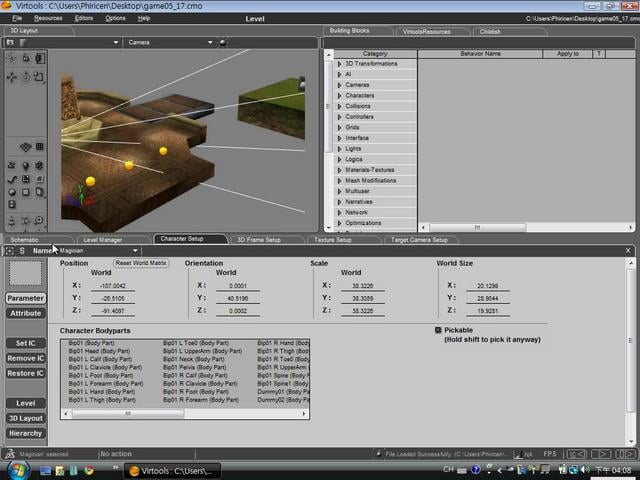
Task: Open the Options menu
Action: point(115,18)
